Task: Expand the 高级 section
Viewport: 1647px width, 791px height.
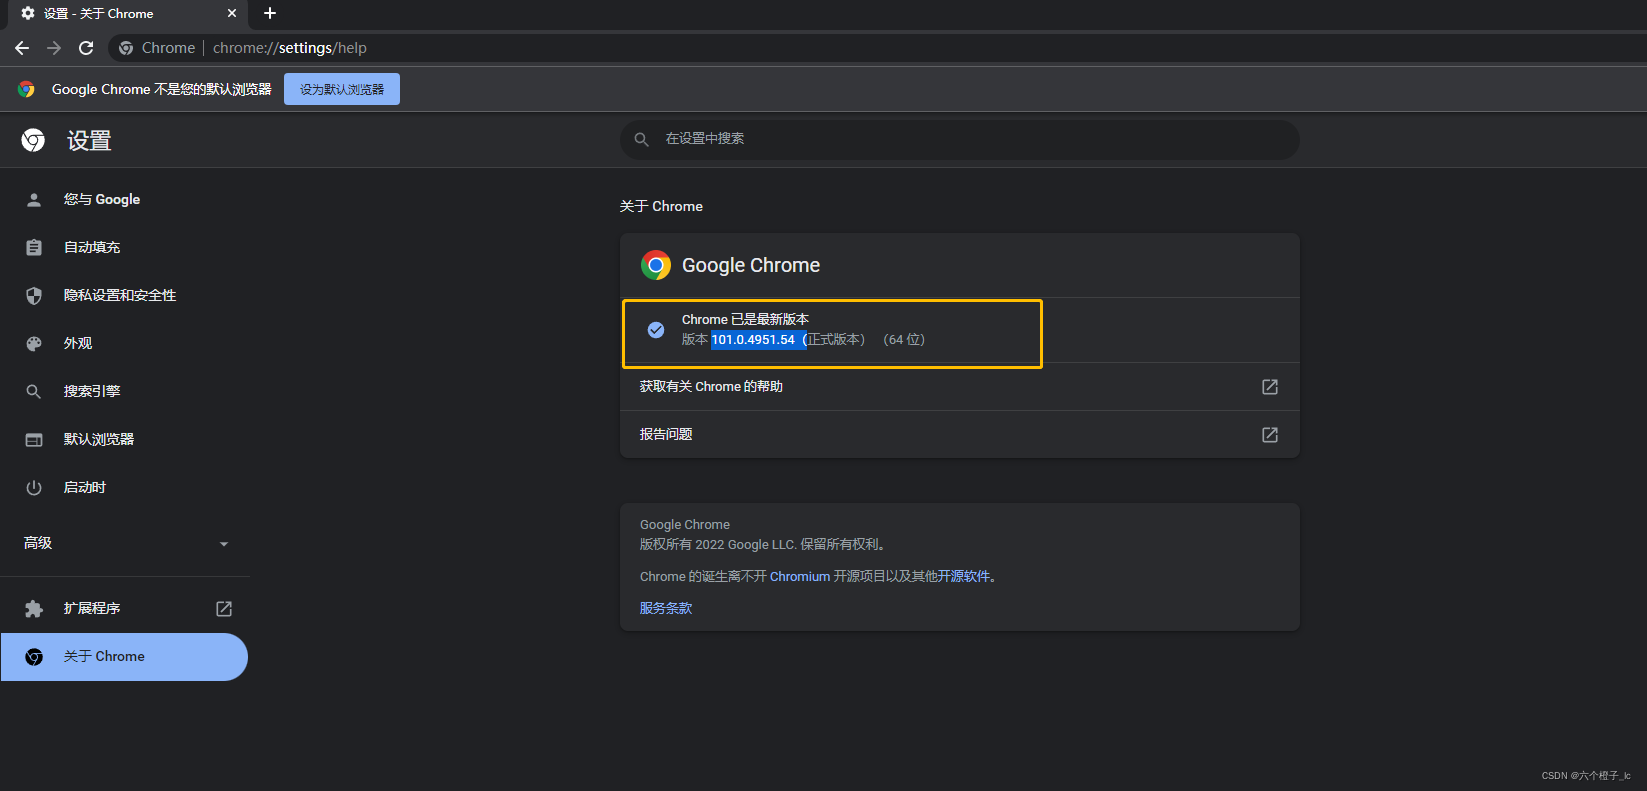Action: point(125,543)
